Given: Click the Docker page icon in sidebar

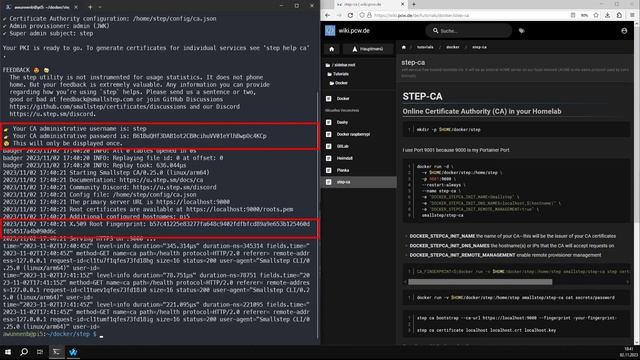Looking at the screenshot, I should 329,98.
